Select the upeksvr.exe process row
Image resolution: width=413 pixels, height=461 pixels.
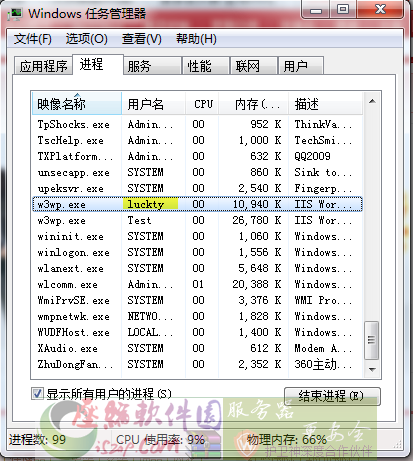(x=197, y=188)
